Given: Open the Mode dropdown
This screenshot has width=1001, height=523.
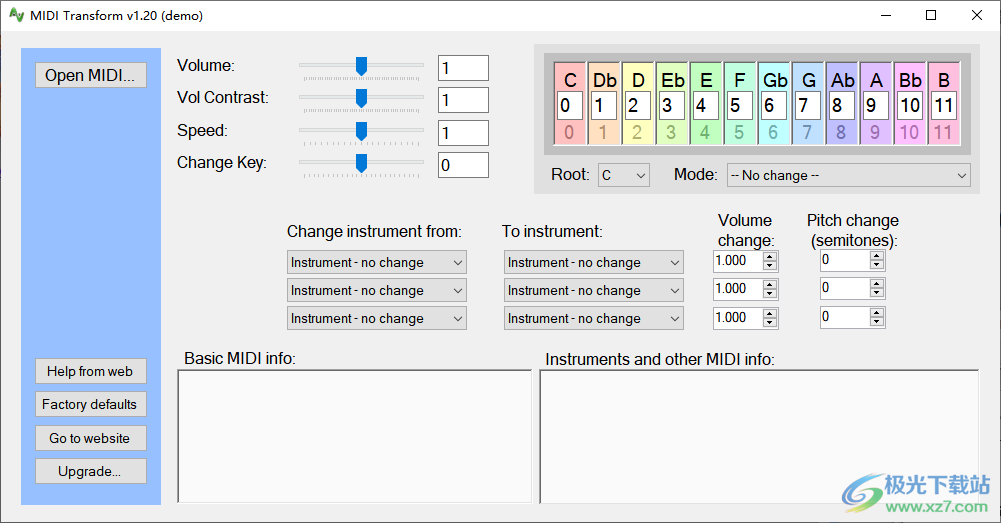Looking at the screenshot, I should [848, 175].
